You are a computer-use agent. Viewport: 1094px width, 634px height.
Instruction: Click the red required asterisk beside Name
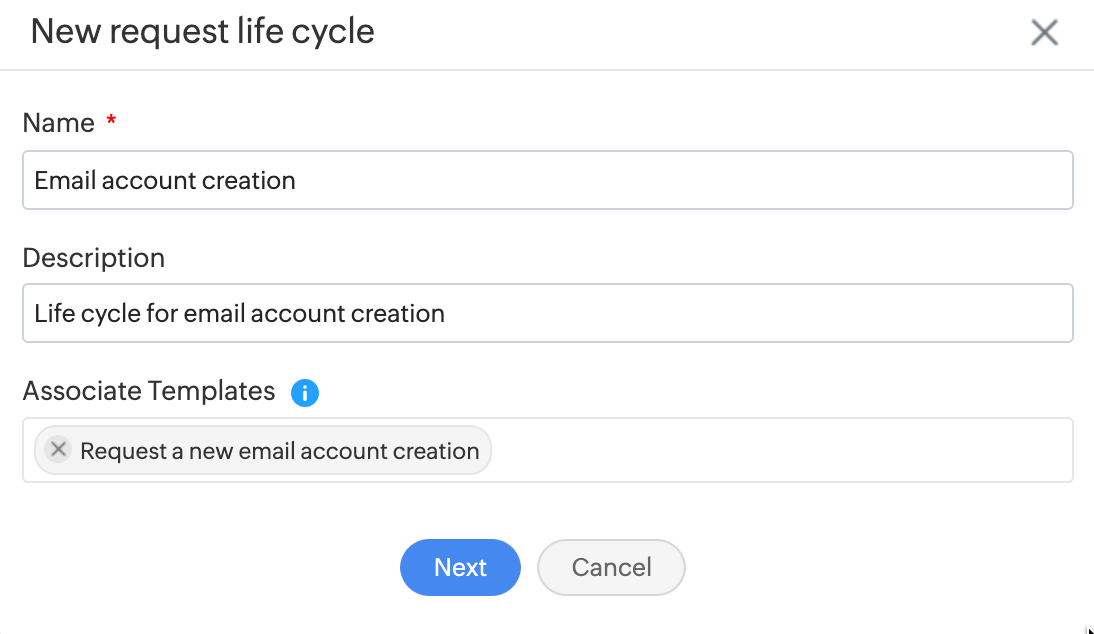tap(111, 121)
